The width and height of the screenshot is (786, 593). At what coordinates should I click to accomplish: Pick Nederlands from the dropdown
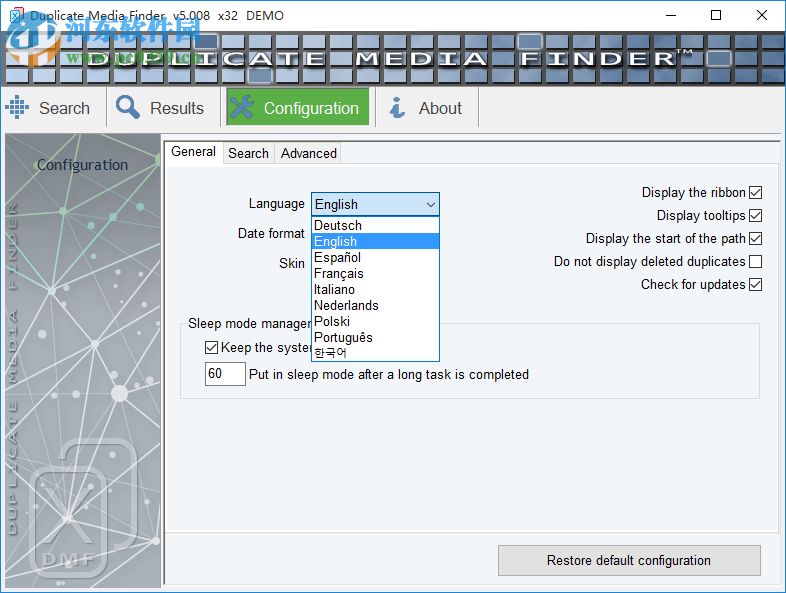coord(375,306)
